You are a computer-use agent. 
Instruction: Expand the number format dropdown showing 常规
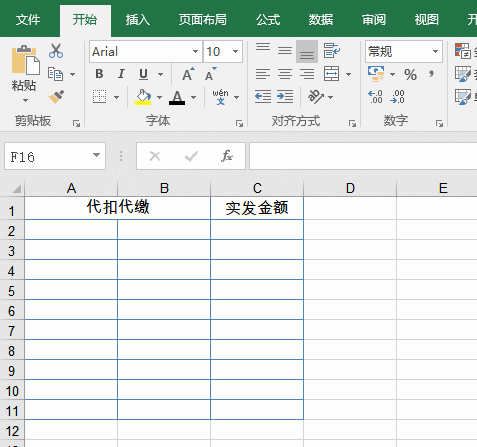click(x=435, y=51)
